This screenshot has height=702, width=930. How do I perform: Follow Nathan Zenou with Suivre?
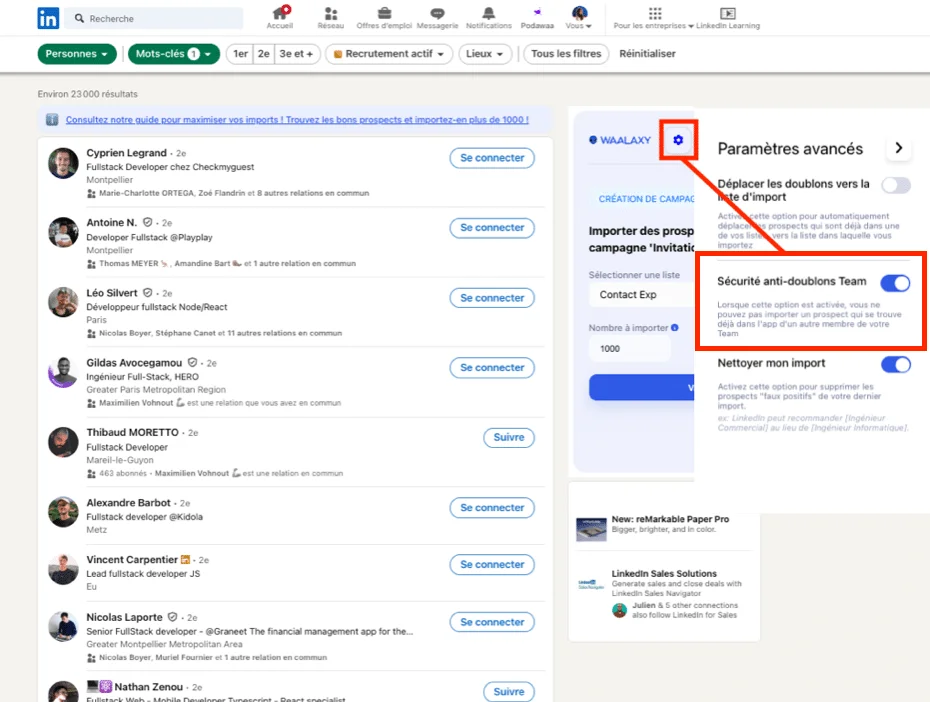coord(509,691)
